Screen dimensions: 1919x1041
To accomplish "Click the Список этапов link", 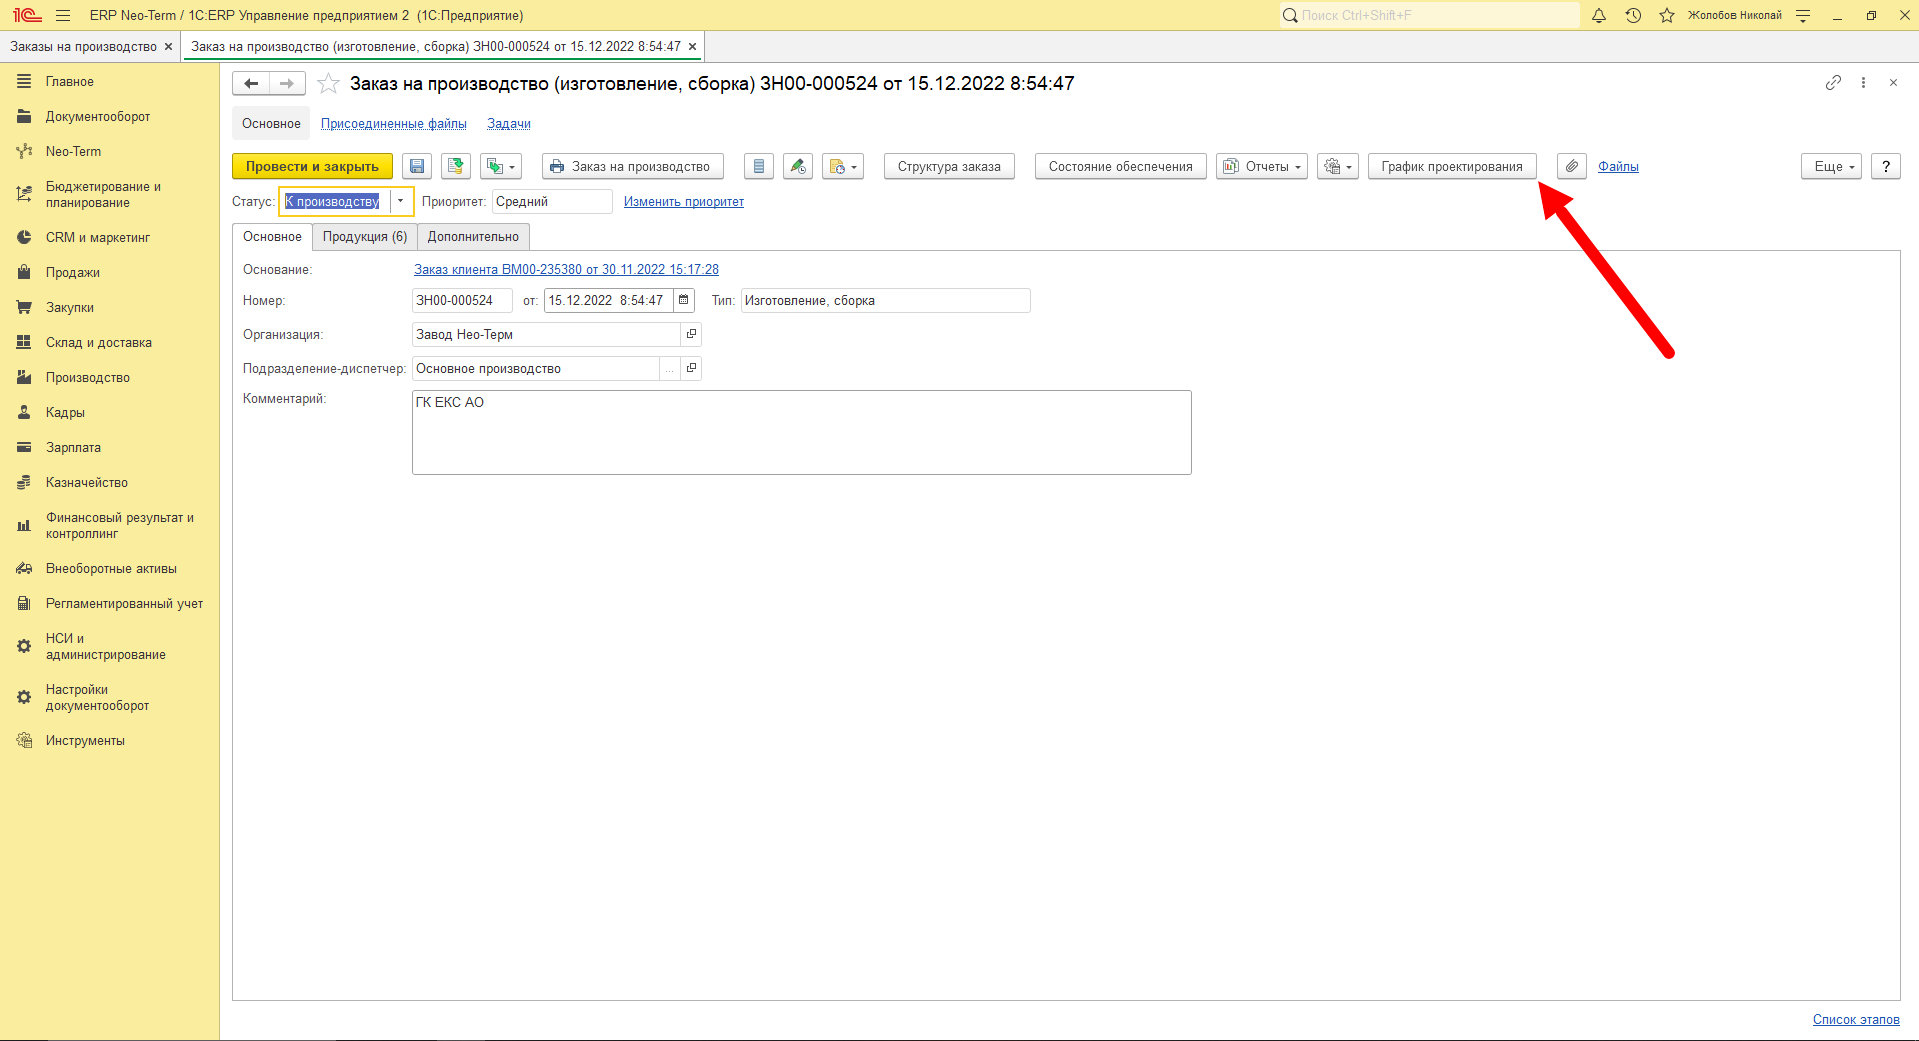I will 1856,1020.
